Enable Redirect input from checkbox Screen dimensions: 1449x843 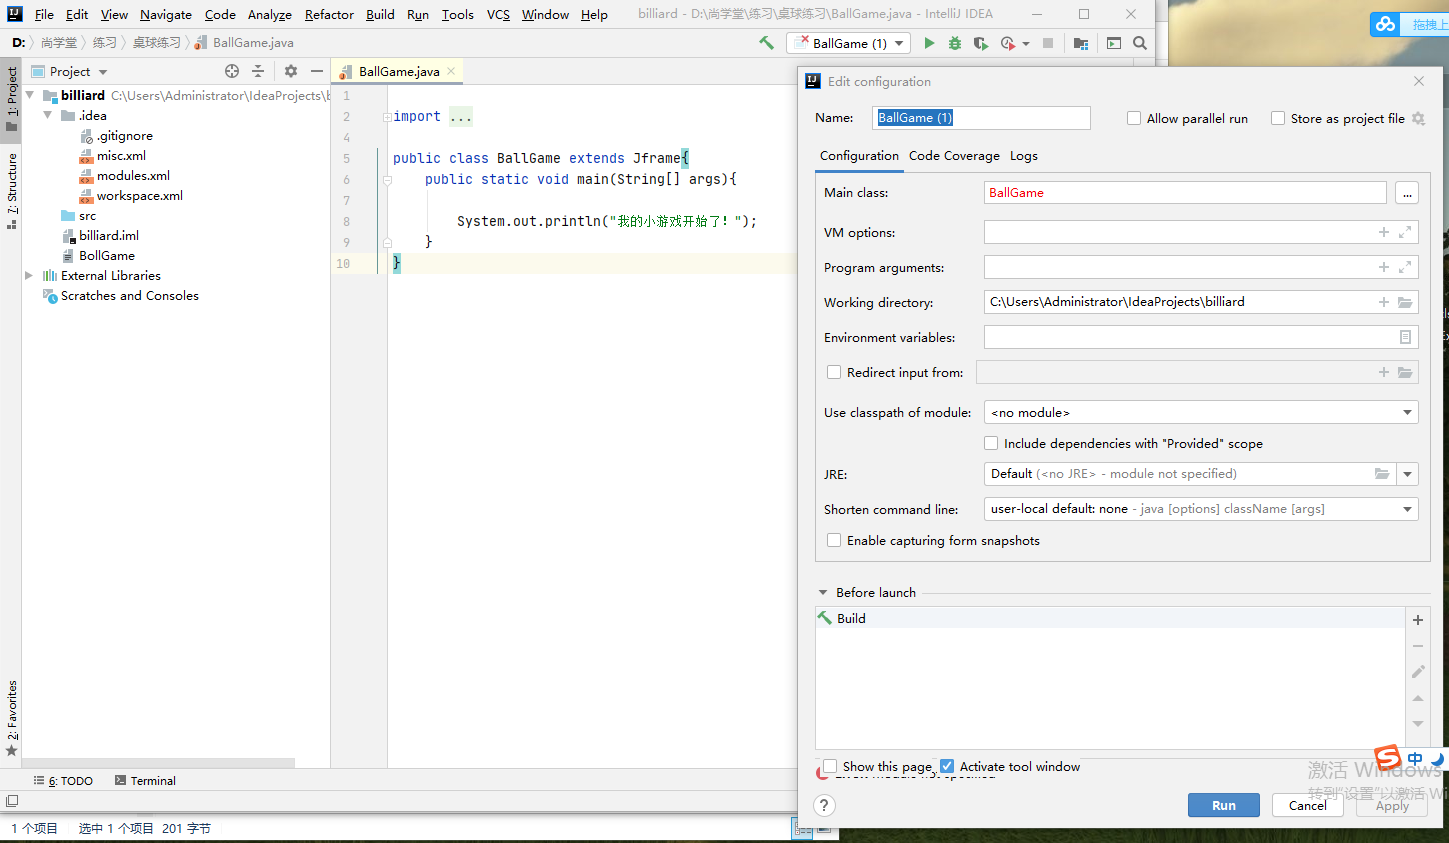834,372
